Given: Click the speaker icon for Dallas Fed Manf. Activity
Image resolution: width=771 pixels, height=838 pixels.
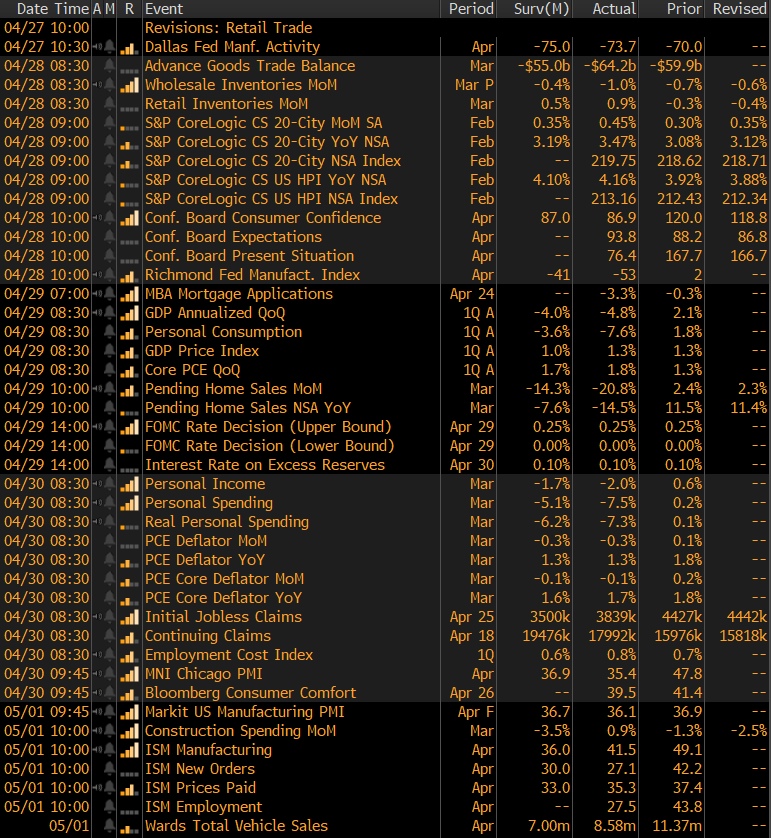Looking at the screenshot, I should (x=96, y=47).
